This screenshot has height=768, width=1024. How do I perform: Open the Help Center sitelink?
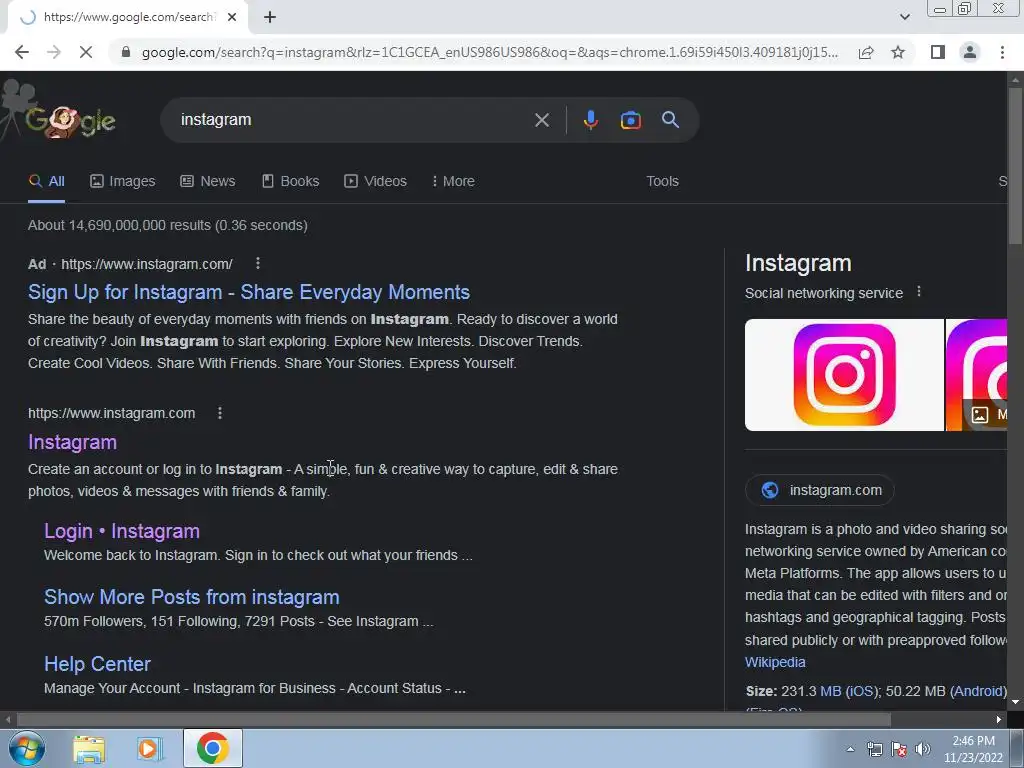point(97,664)
